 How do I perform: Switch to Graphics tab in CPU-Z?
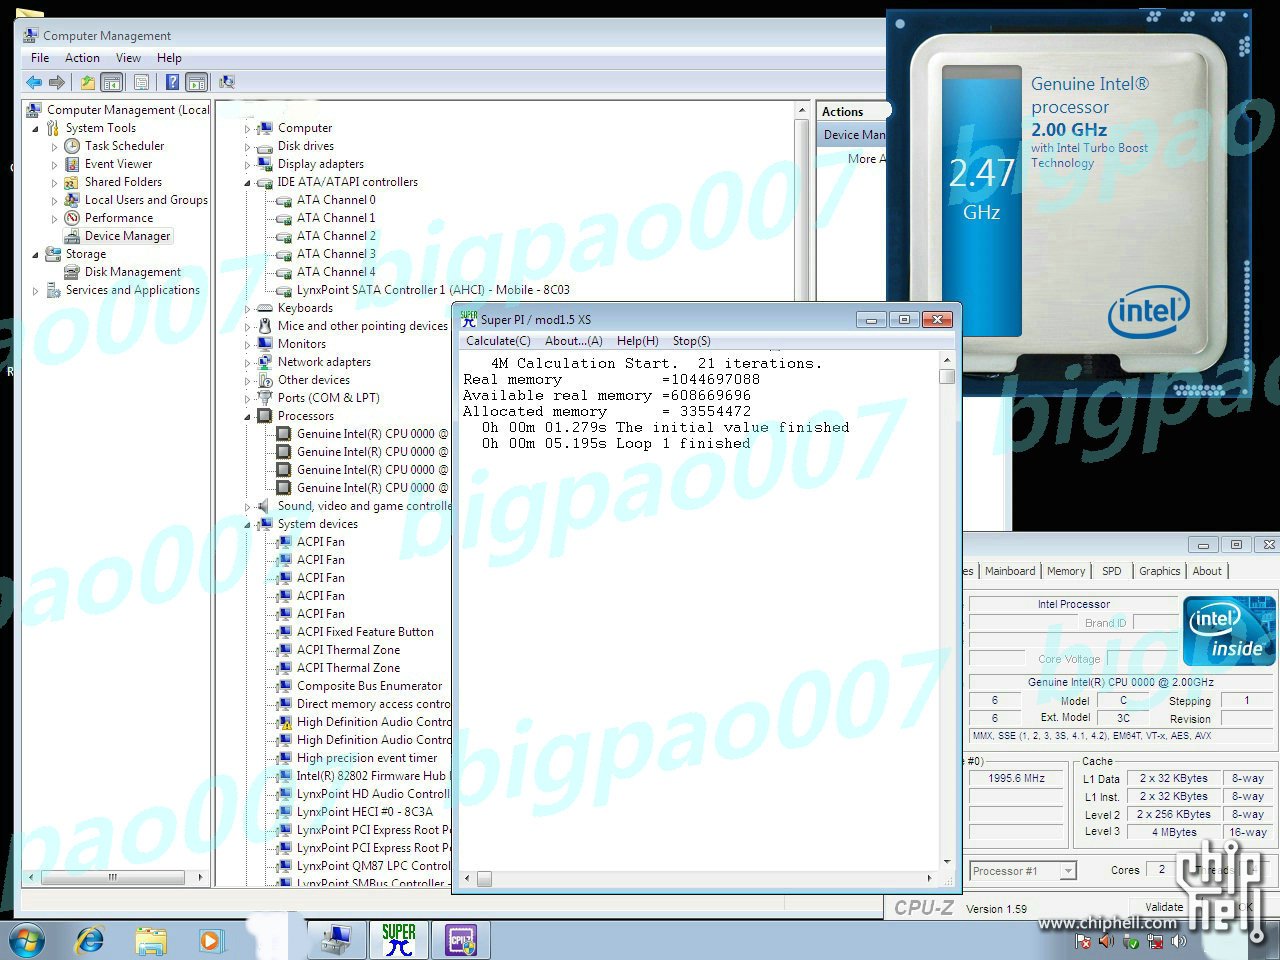1160,571
